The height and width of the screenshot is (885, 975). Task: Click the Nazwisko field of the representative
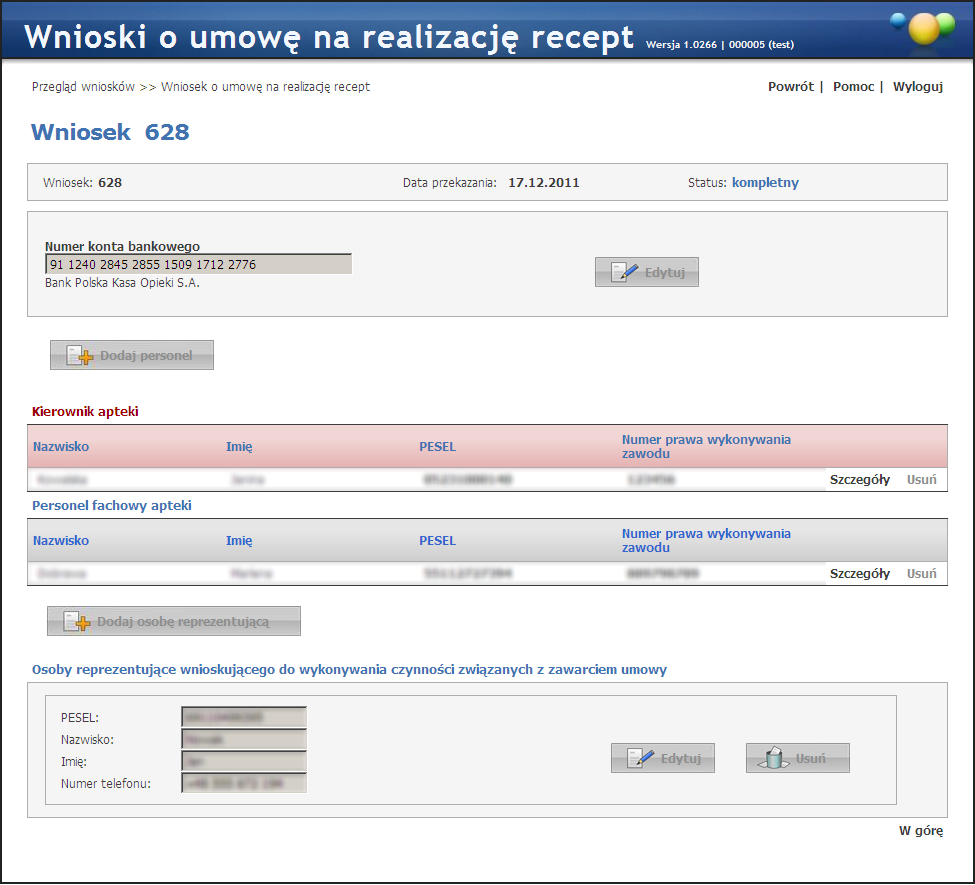(243, 739)
